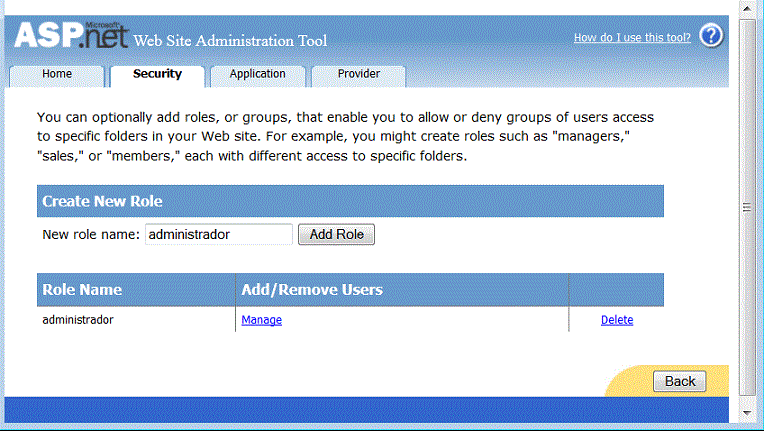Click the scrollbar up arrow

tap(747, 8)
